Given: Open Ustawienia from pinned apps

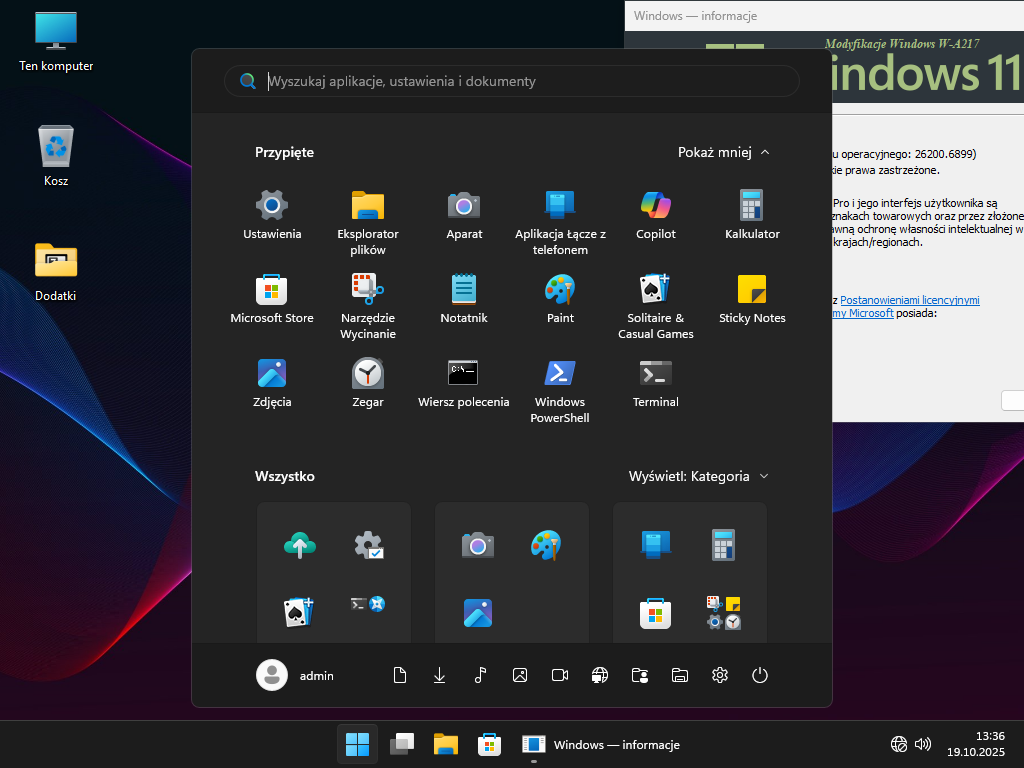Looking at the screenshot, I should tap(272, 215).
